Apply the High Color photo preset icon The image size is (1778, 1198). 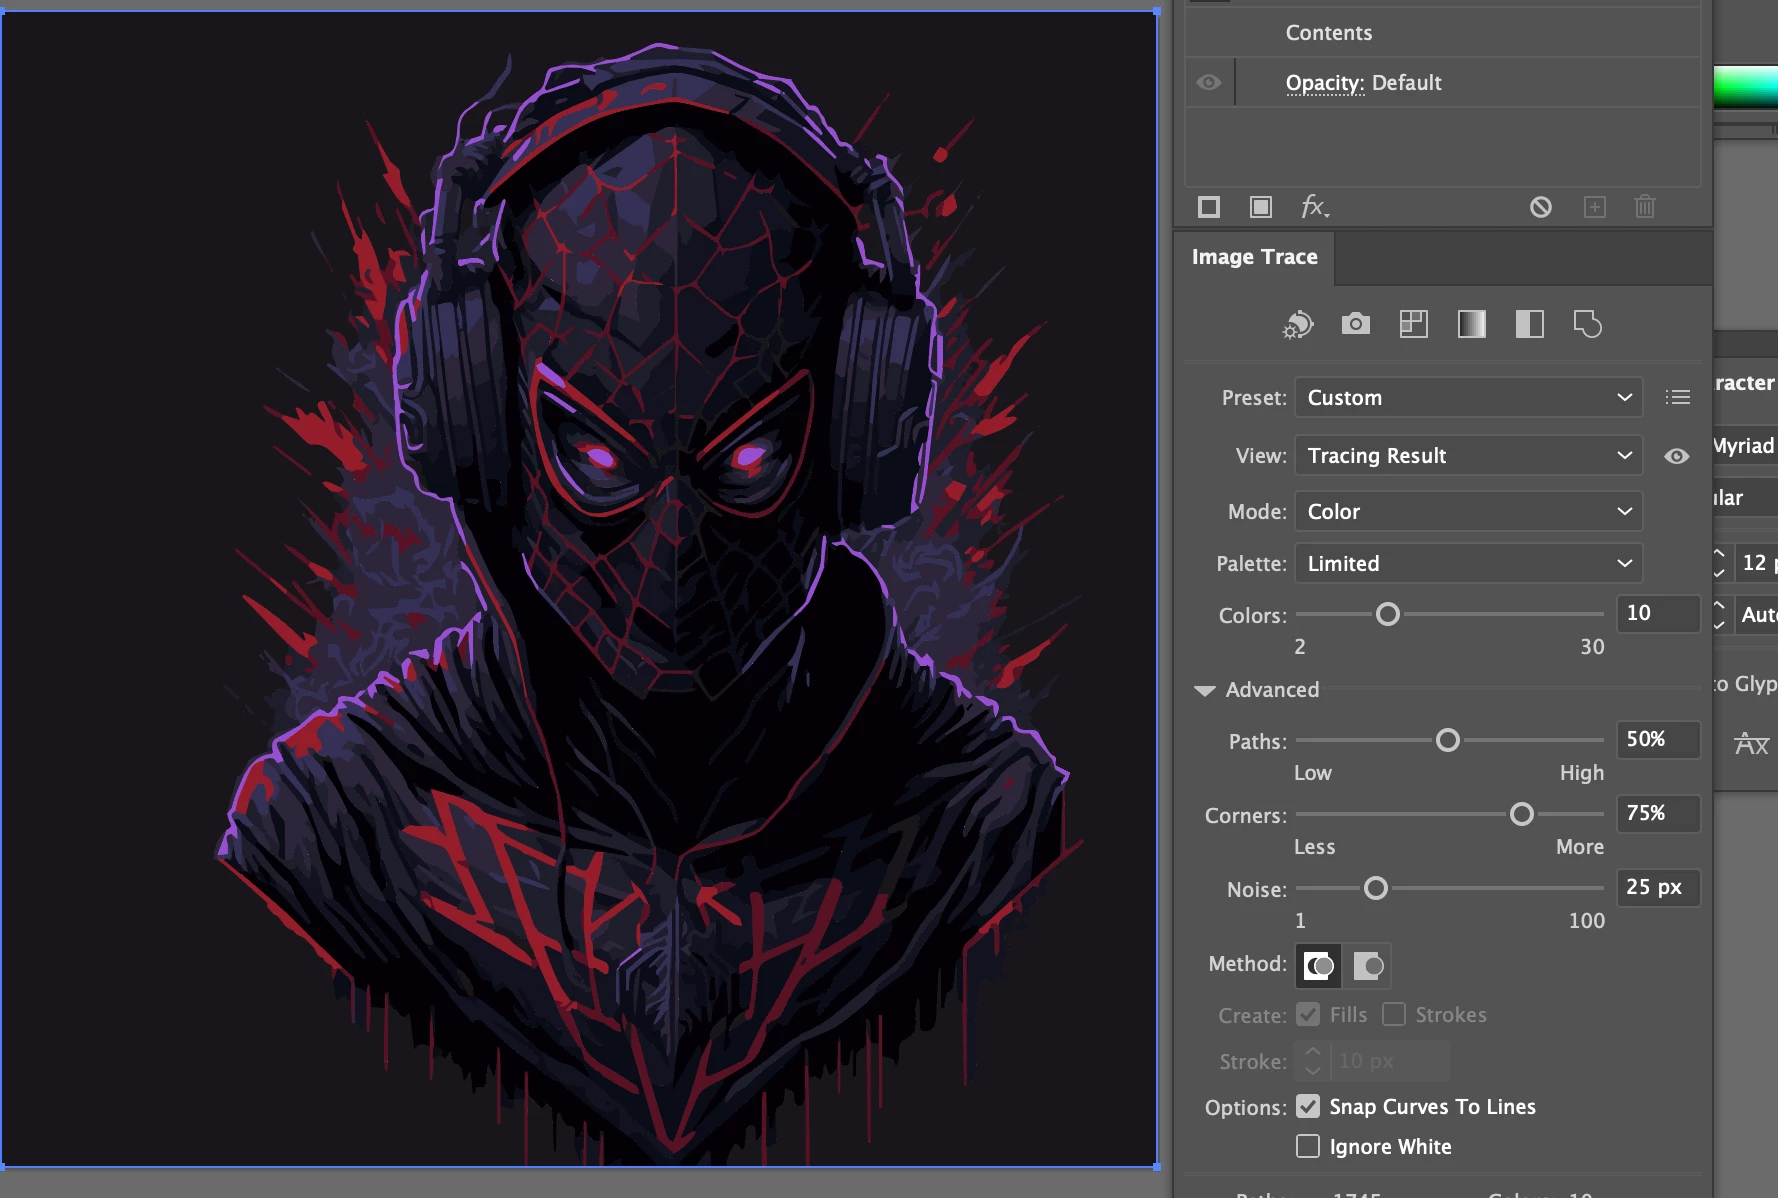(1356, 324)
